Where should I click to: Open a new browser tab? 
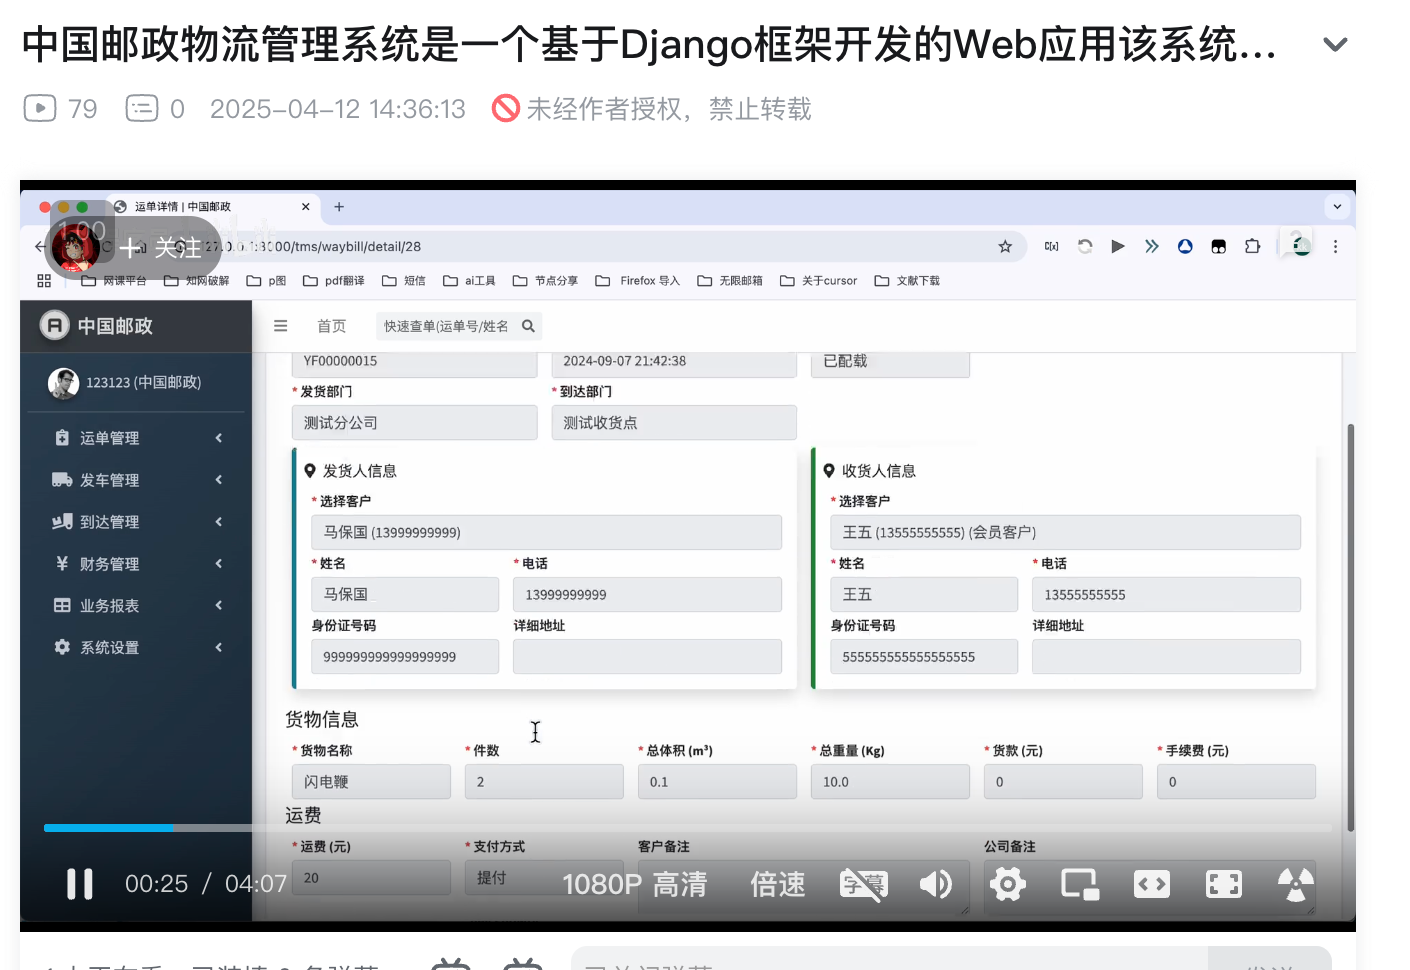[x=339, y=207]
